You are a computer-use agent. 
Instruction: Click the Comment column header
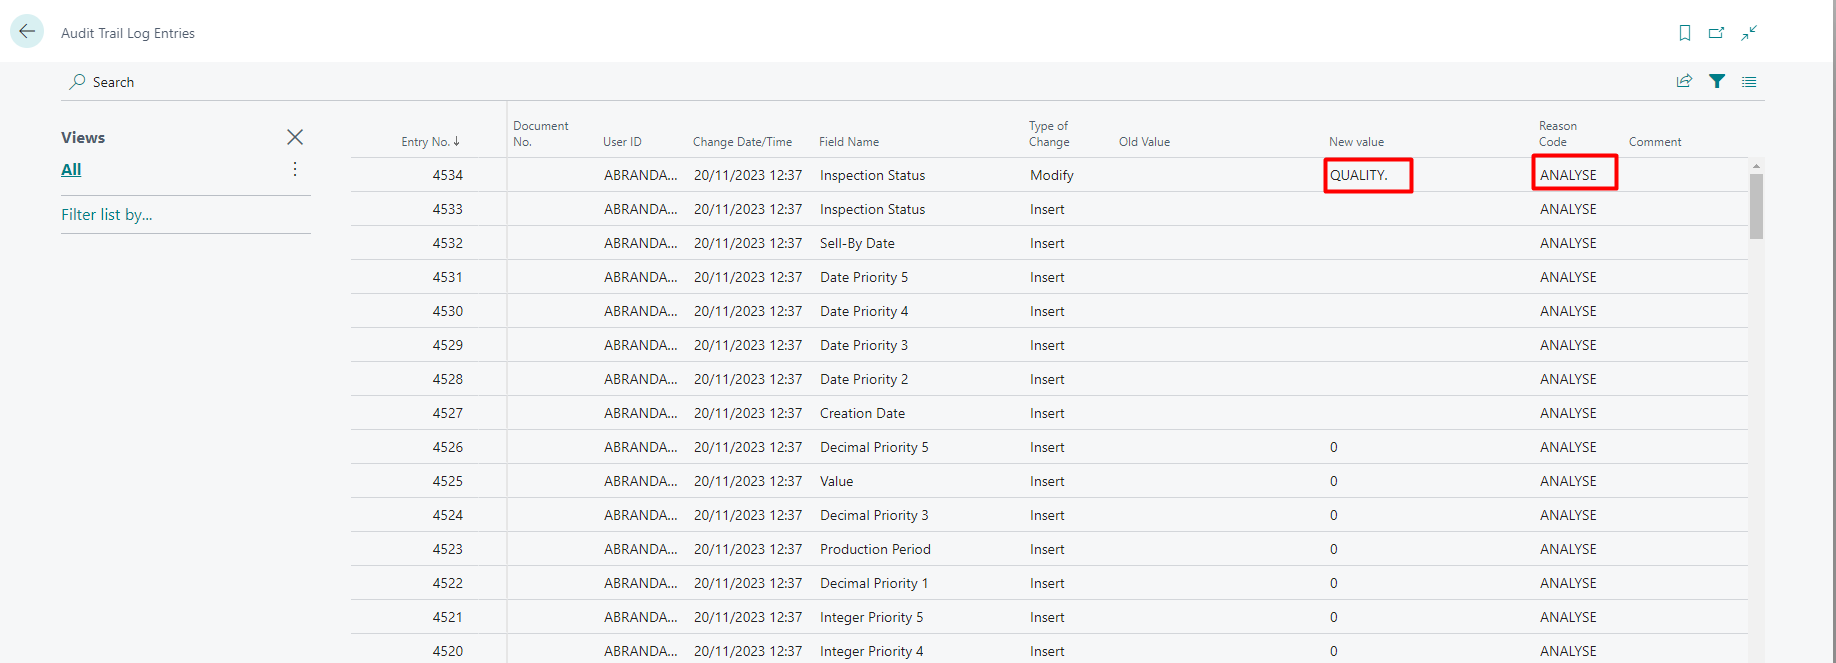click(1655, 142)
